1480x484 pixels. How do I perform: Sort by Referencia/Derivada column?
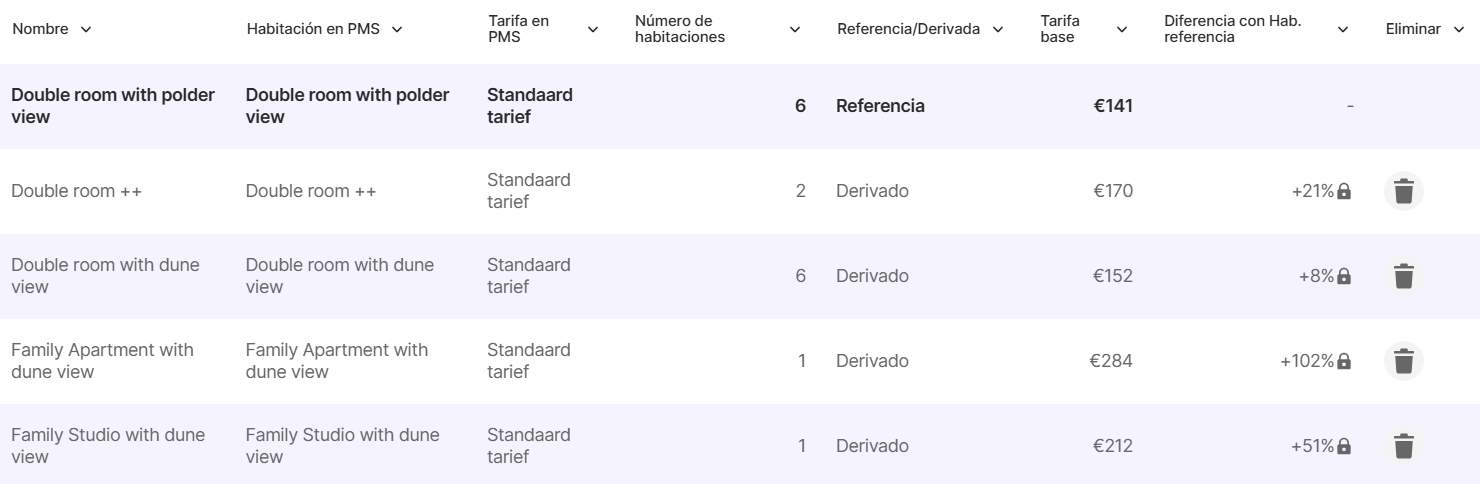pyautogui.click(x=997, y=29)
